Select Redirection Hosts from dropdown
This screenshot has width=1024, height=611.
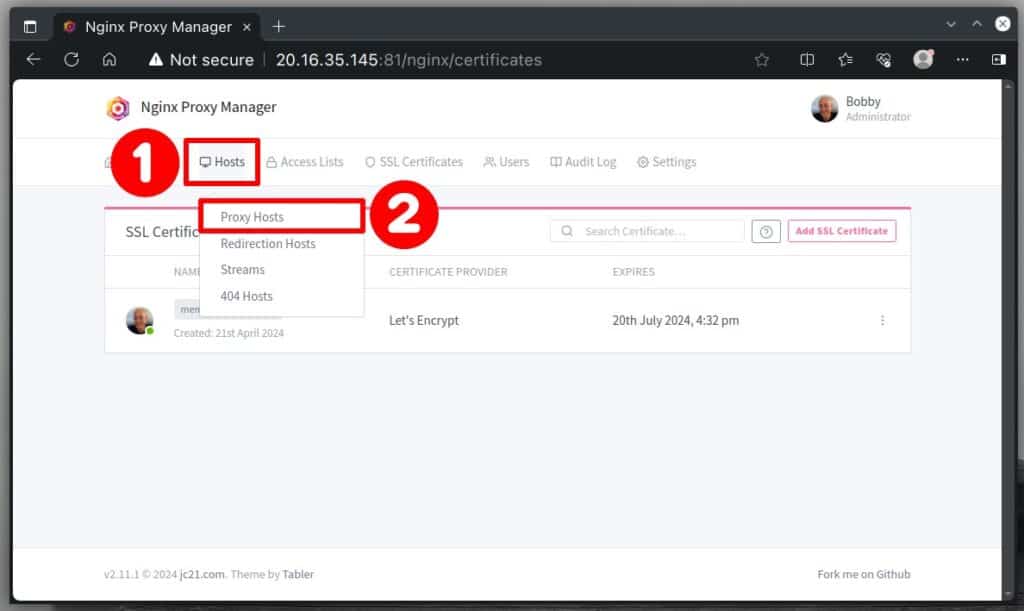pos(281,243)
